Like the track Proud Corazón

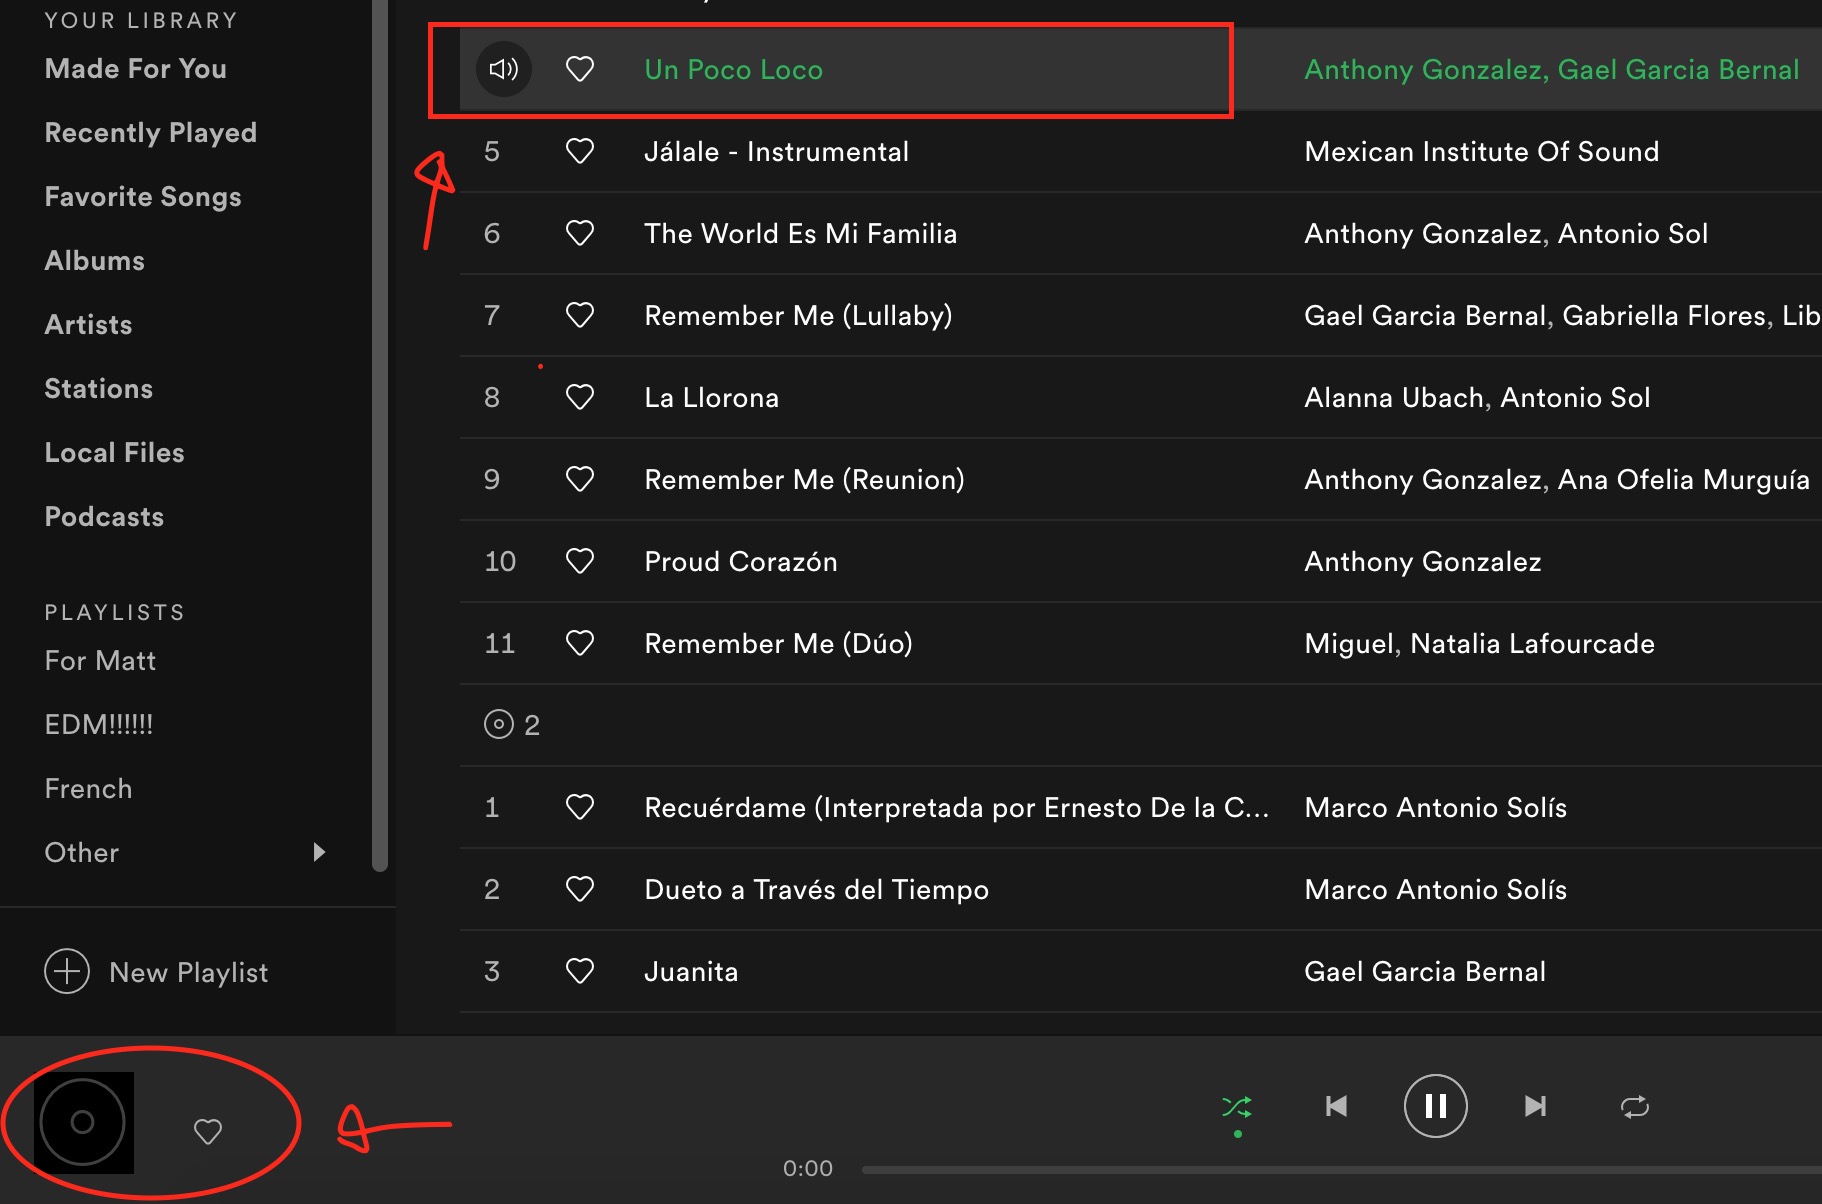tap(580, 561)
